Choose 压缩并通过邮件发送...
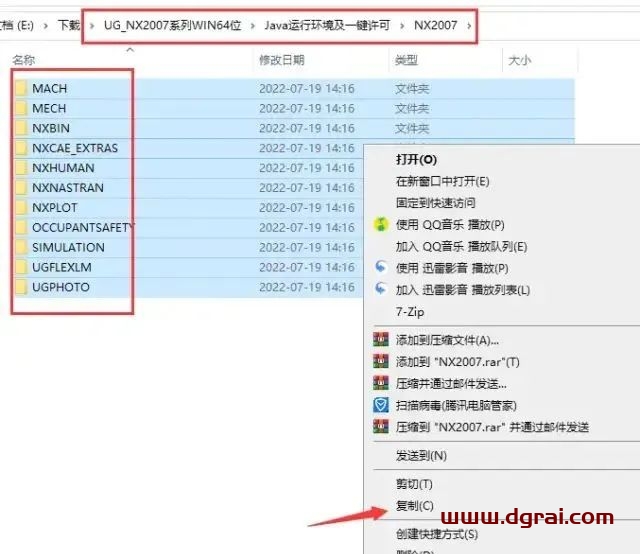 [451, 384]
